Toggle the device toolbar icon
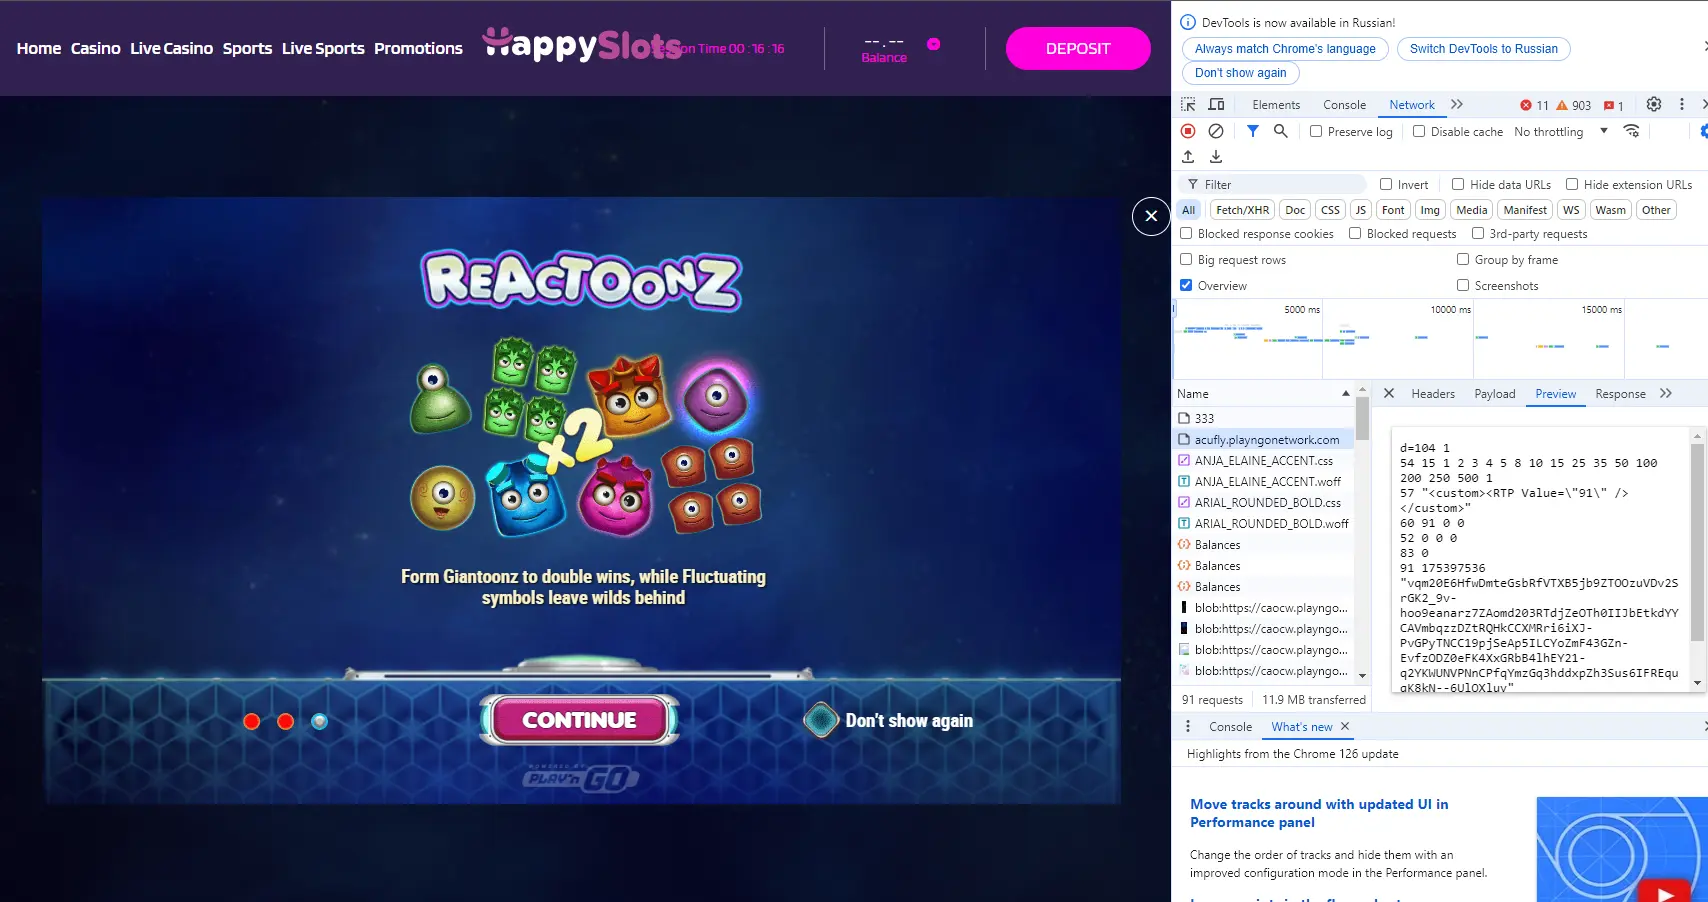This screenshot has height=902, width=1708. coord(1216,105)
